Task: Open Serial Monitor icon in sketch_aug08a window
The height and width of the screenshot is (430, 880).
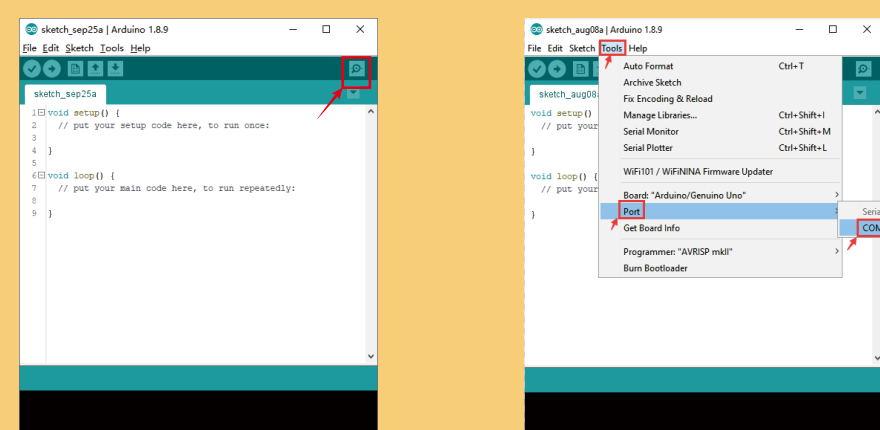Action: [863, 69]
